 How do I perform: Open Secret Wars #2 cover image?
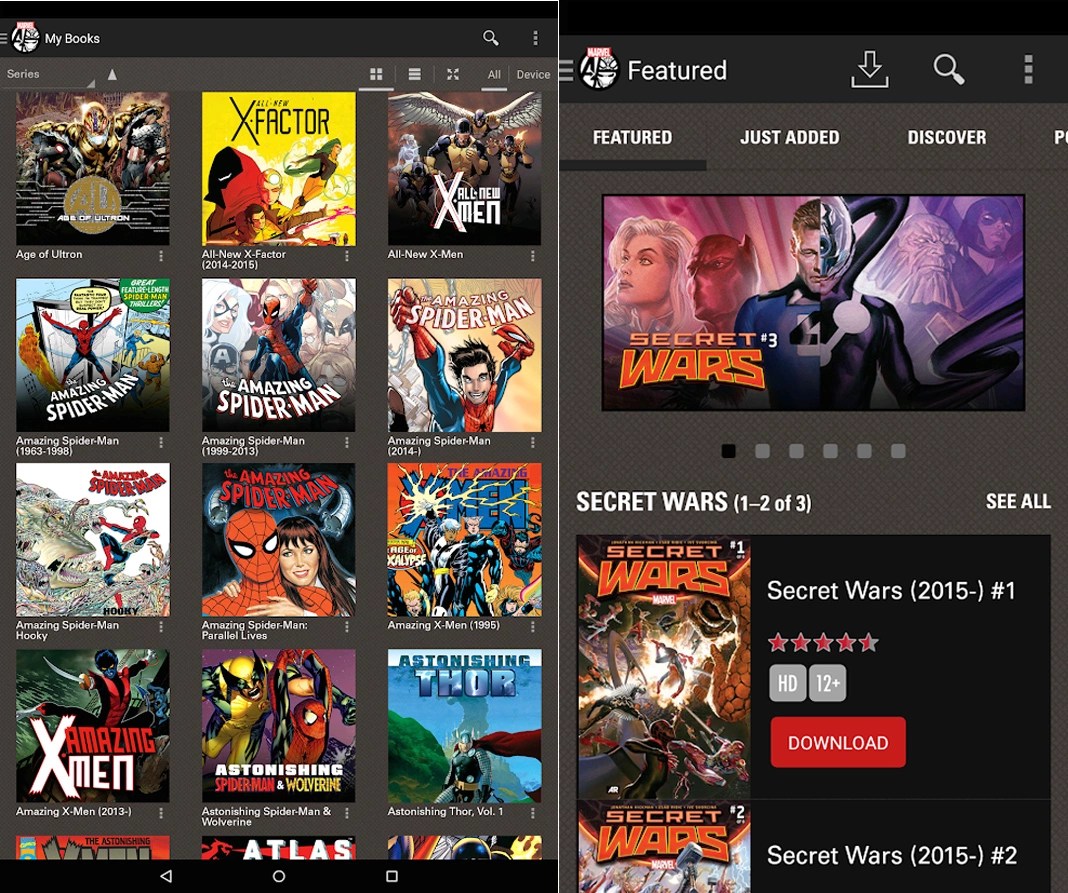tap(663, 847)
